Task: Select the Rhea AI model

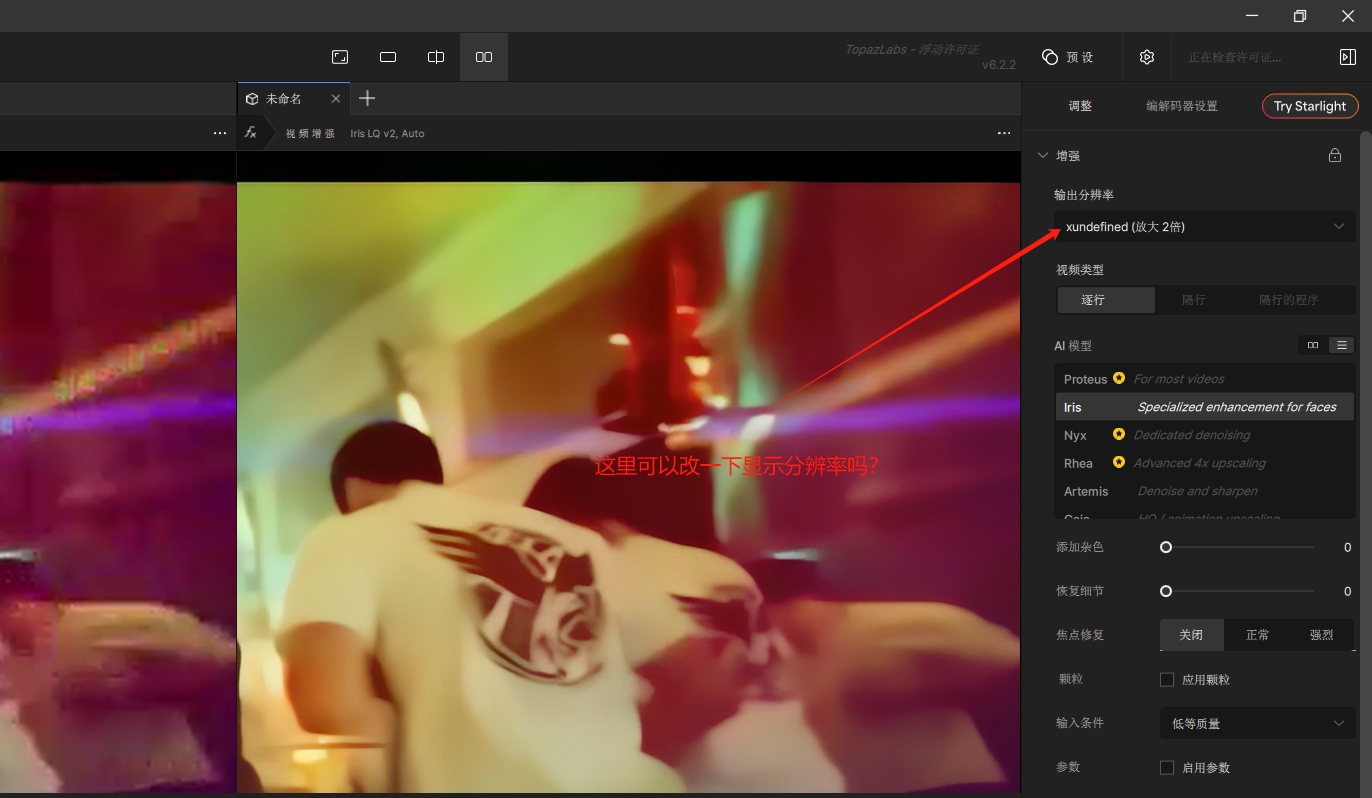Action: [x=1205, y=463]
